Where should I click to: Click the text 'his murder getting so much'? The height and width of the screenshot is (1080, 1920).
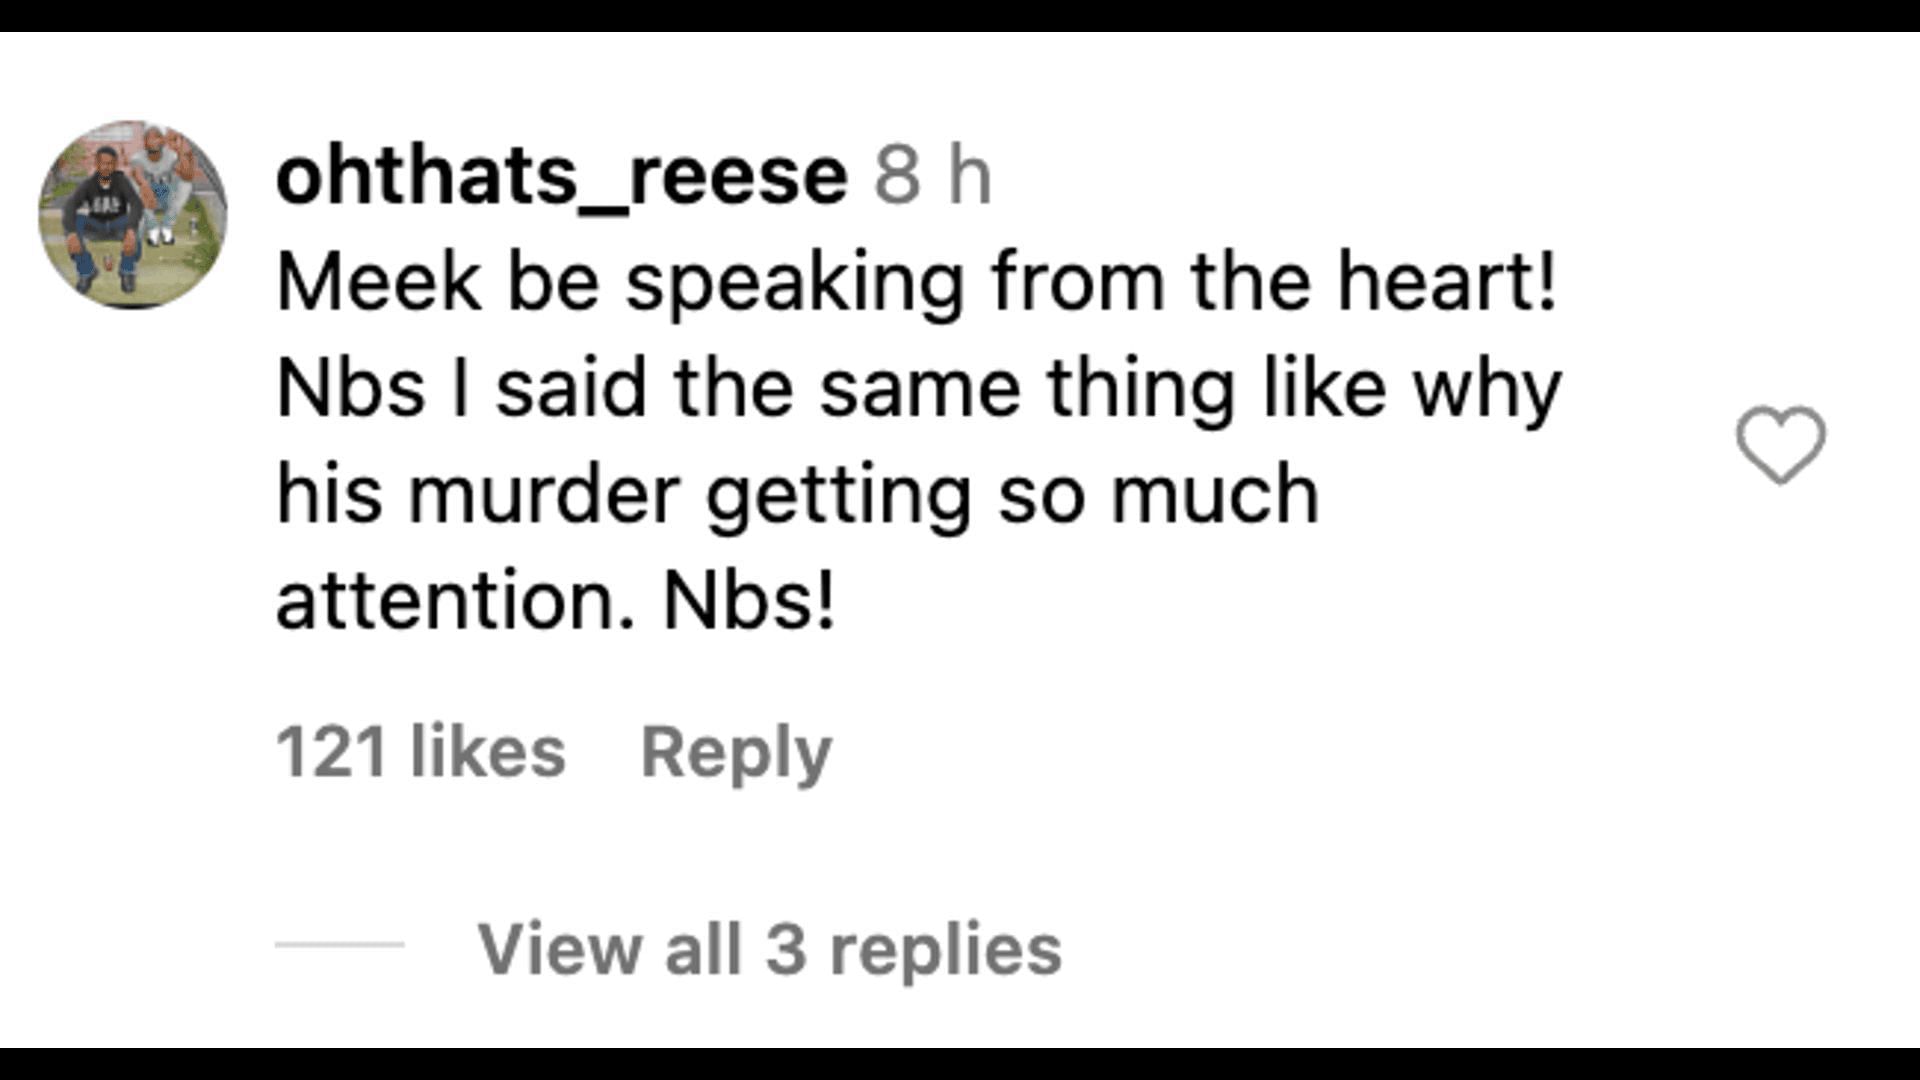(x=798, y=496)
